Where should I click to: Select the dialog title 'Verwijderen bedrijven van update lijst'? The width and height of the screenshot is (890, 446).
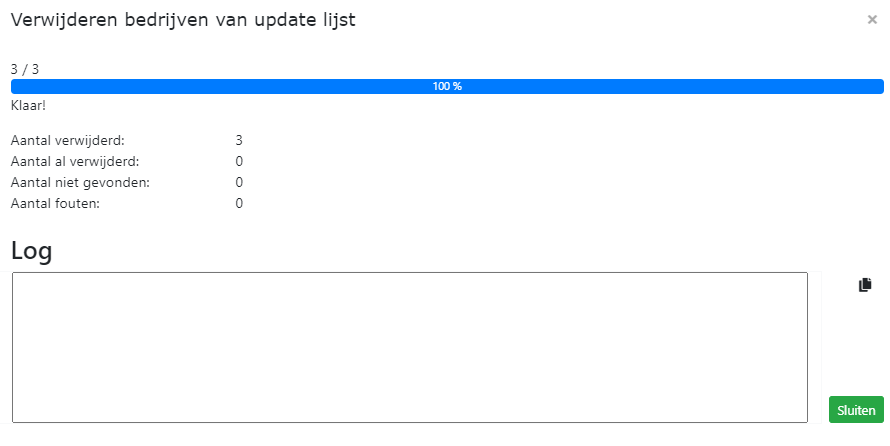coord(183,19)
